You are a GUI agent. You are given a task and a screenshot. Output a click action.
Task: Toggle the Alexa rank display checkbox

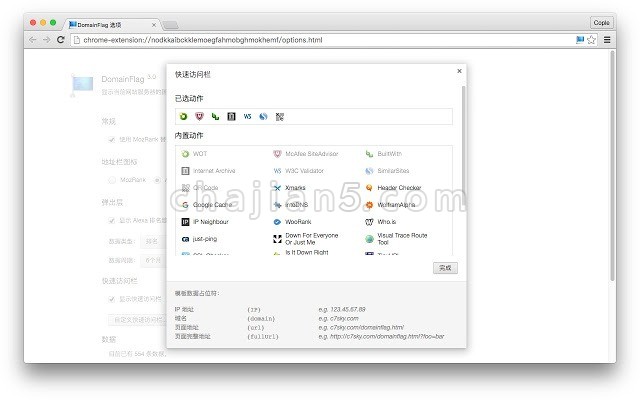112,220
